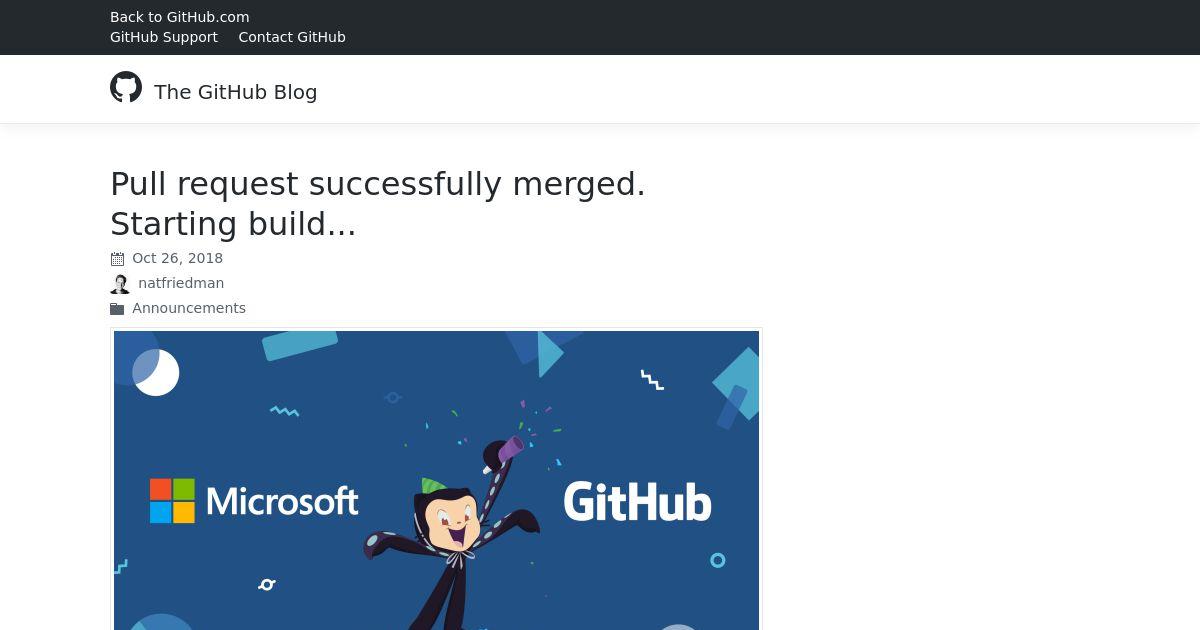This screenshot has width=1200, height=630.
Task: Click the folder icon beside Announcements
Action: coord(117,309)
